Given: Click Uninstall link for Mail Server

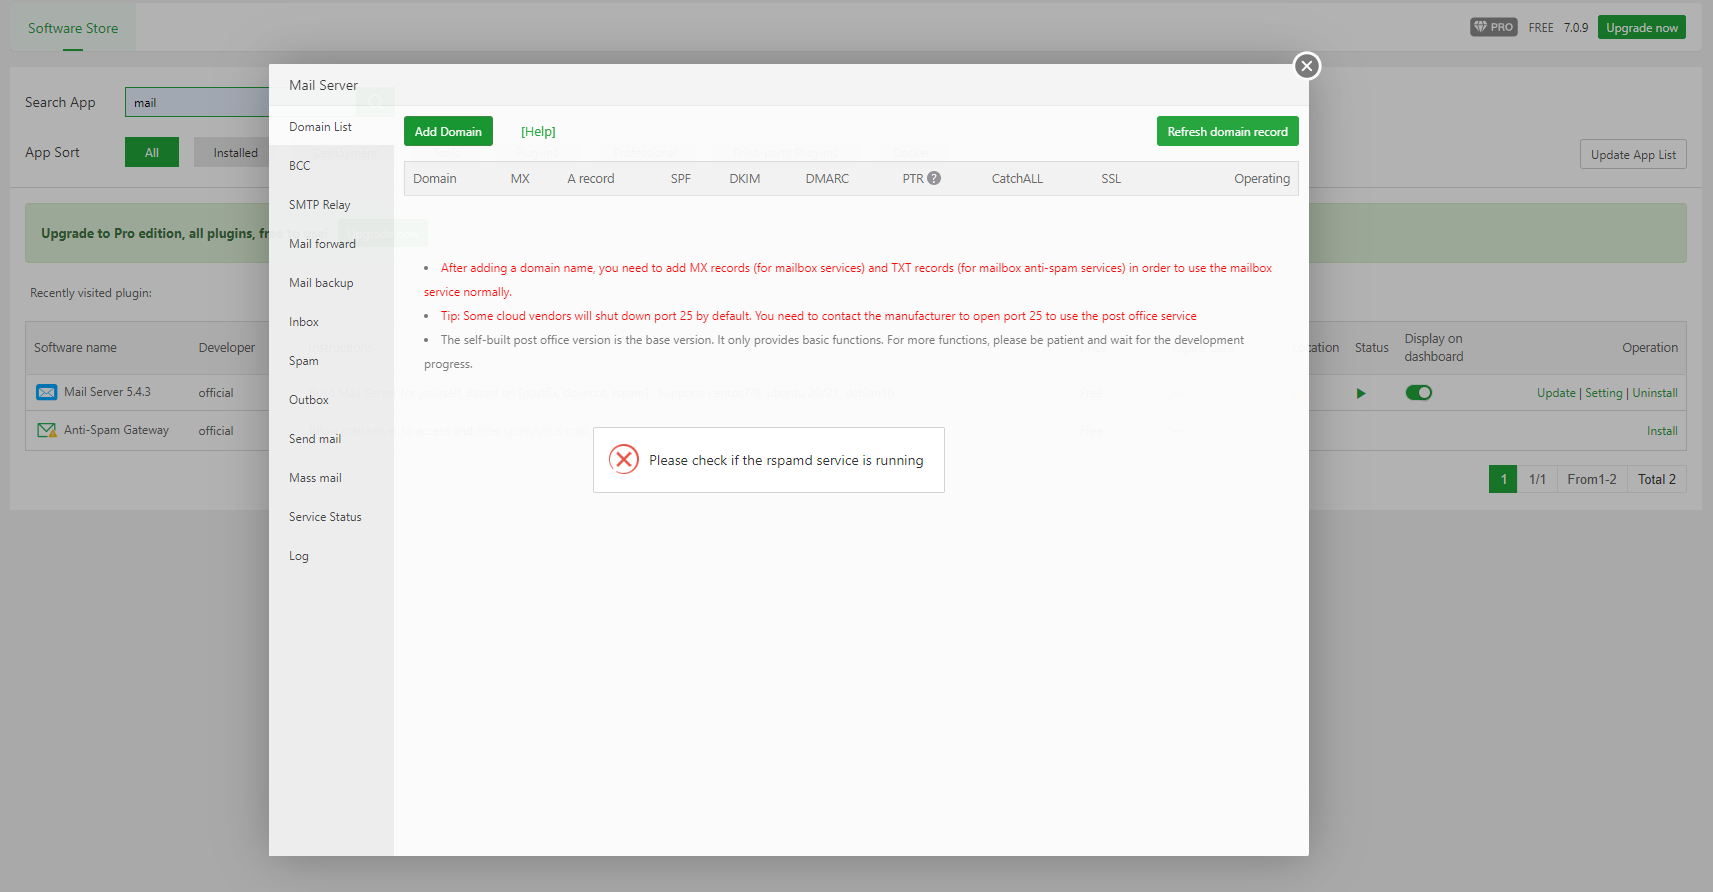Looking at the screenshot, I should coord(1655,393).
